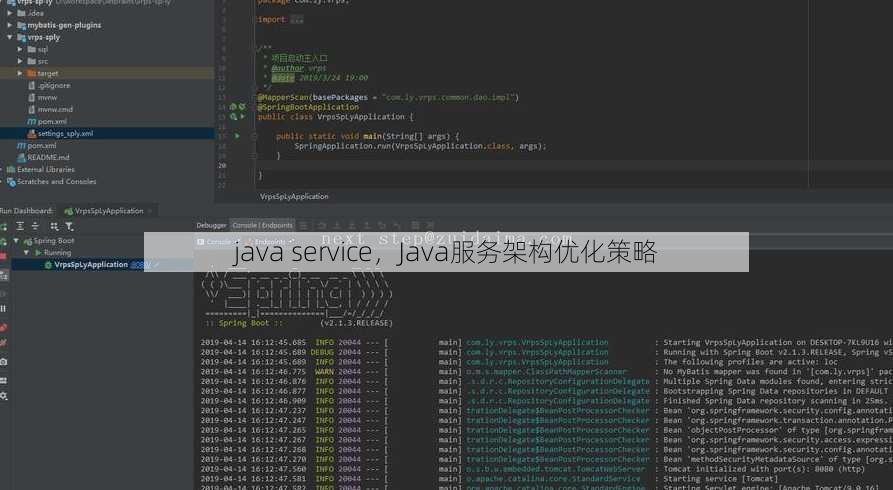
Task: Collapse the Running group node
Action: (26, 252)
